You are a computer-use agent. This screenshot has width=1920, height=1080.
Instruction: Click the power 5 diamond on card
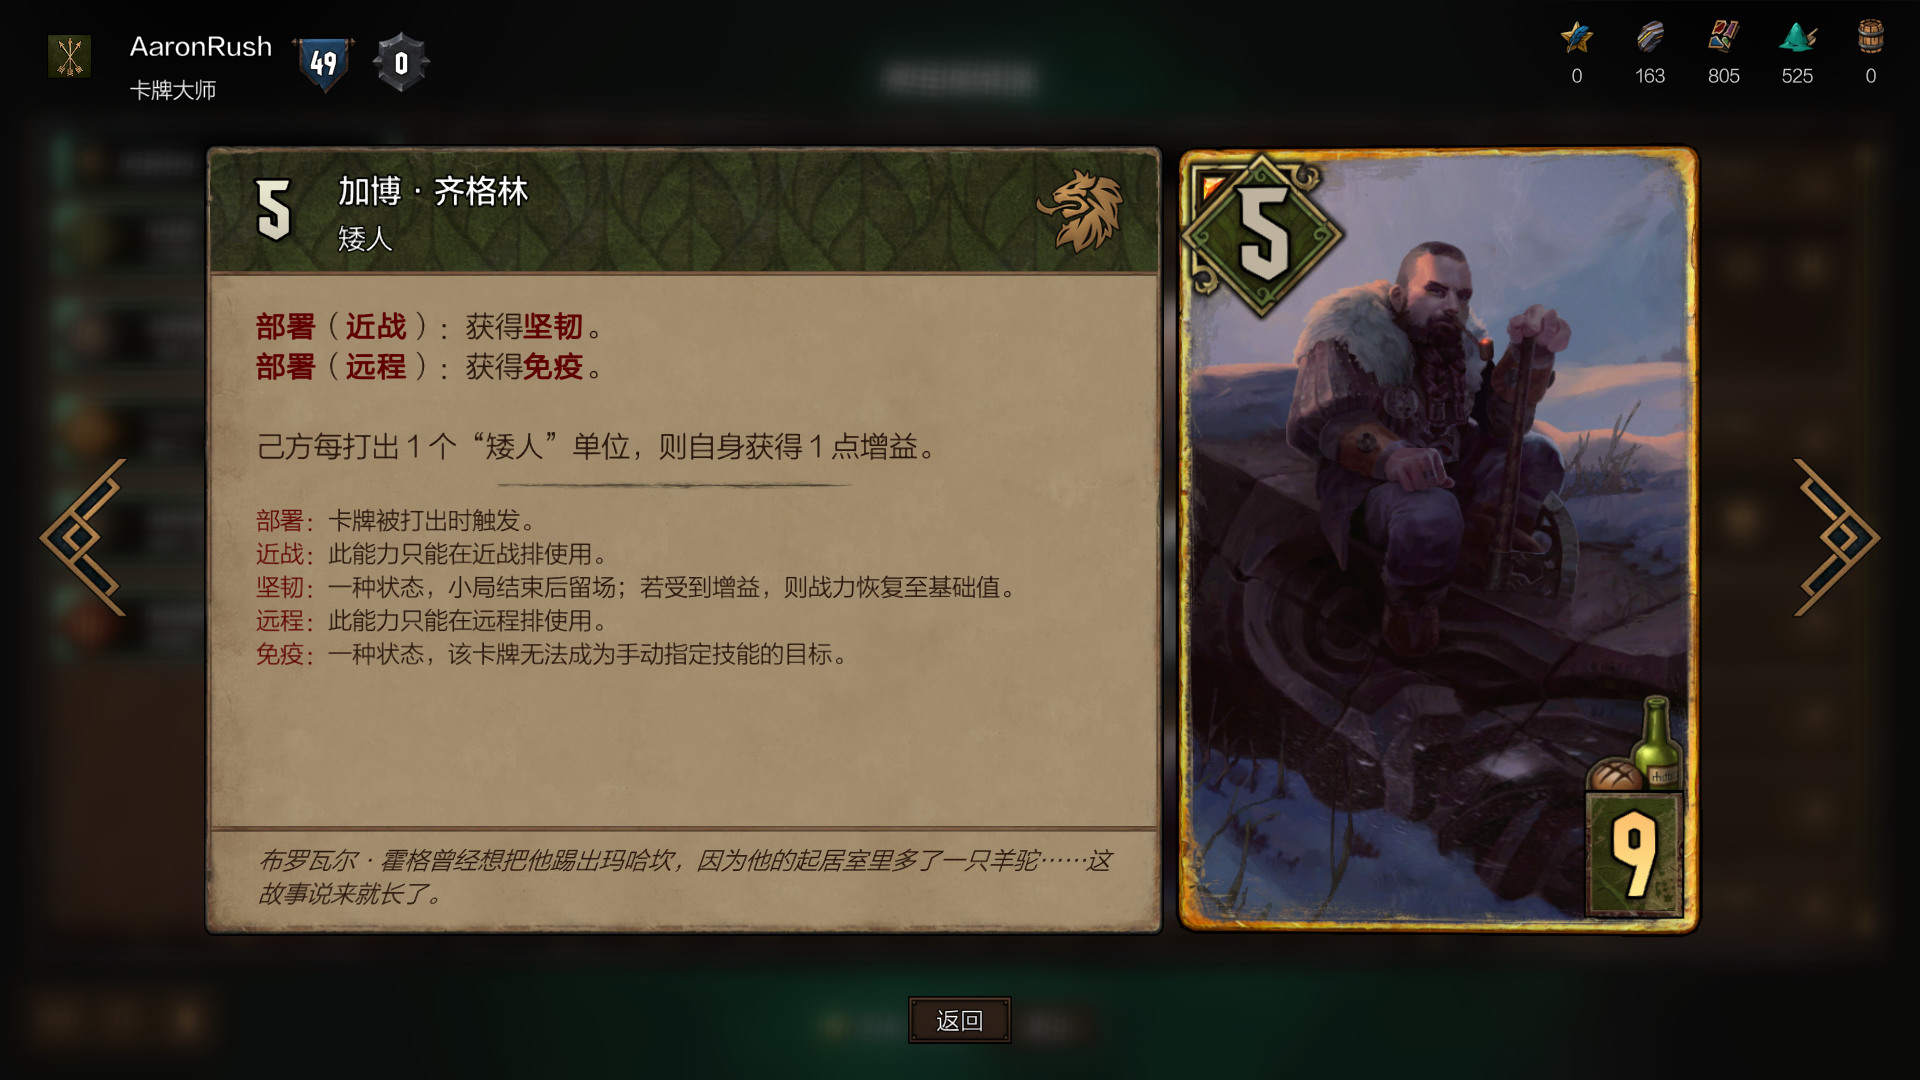click(x=1262, y=236)
